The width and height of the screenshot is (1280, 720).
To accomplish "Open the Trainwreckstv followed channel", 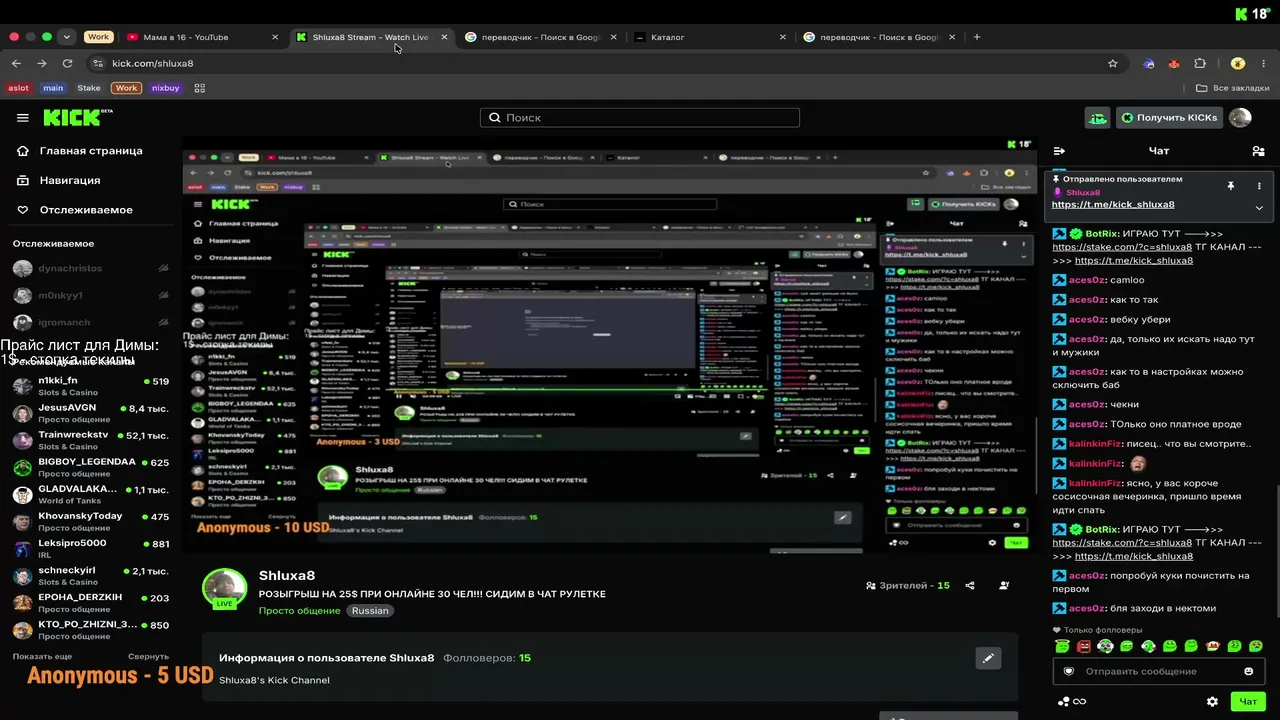I will pos(90,440).
